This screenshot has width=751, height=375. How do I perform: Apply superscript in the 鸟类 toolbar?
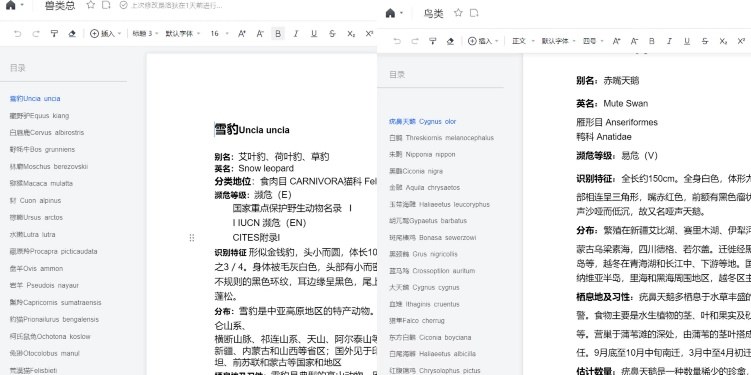point(741,41)
